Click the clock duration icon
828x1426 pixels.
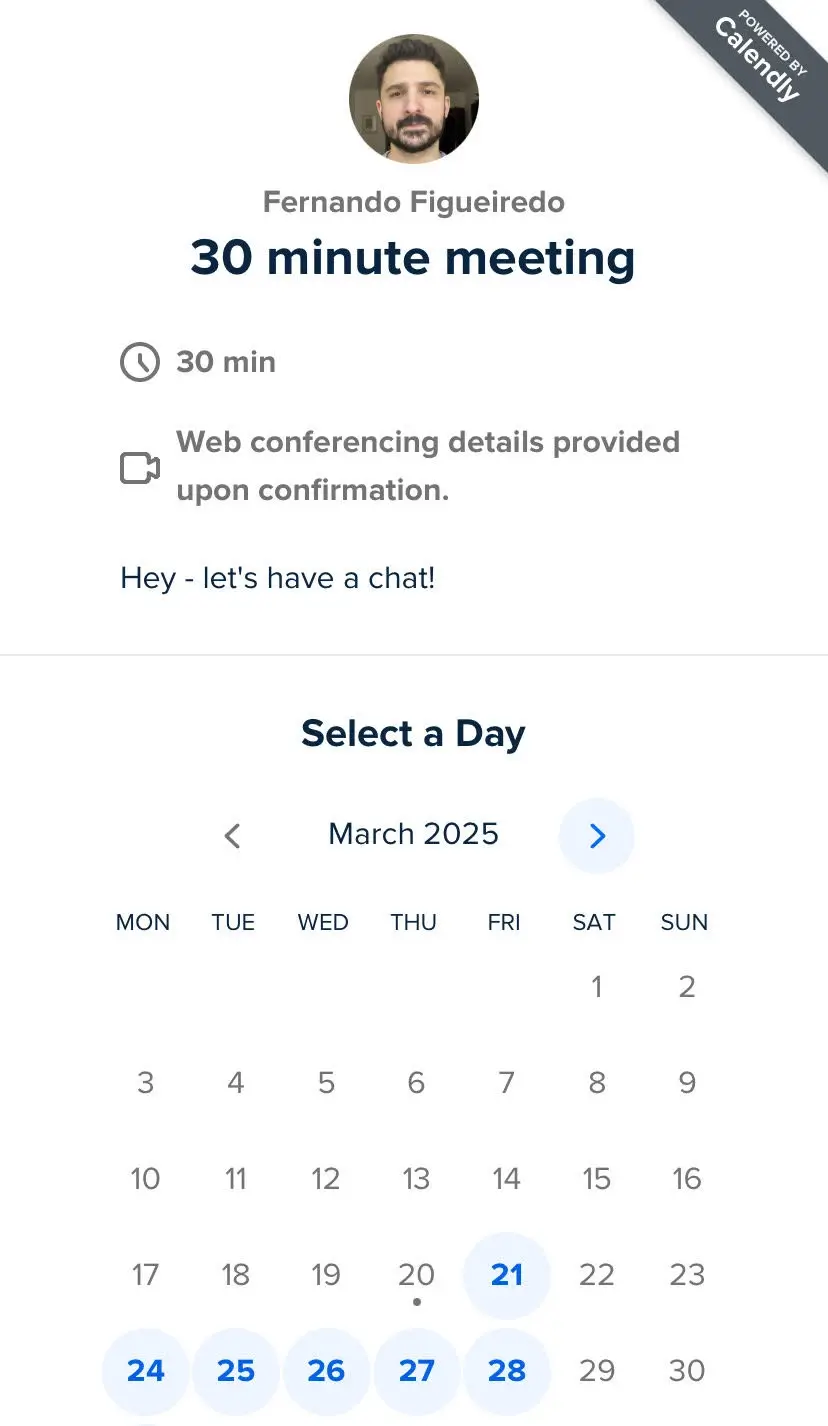[x=140, y=362]
